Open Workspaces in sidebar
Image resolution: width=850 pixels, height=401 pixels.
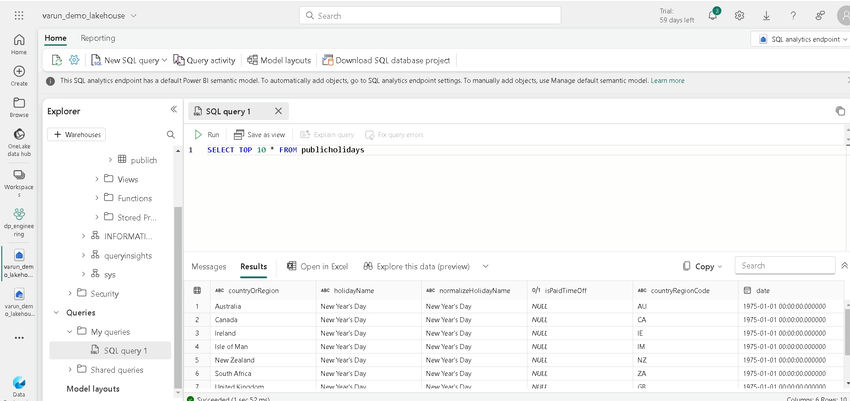point(19,183)
